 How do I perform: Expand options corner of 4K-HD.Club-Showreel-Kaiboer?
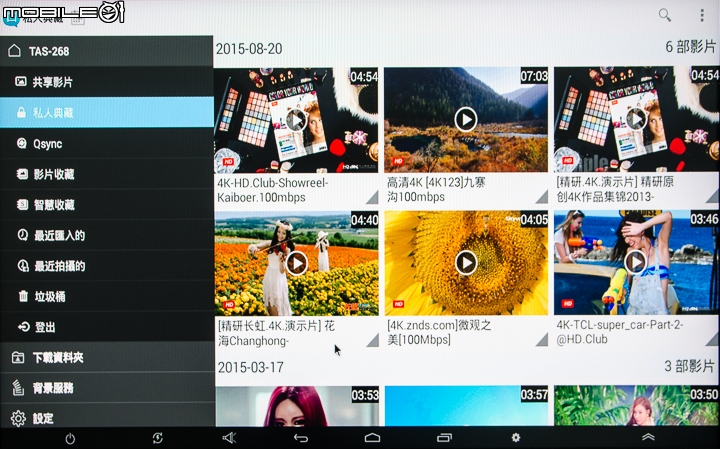(x=372, y=198)
